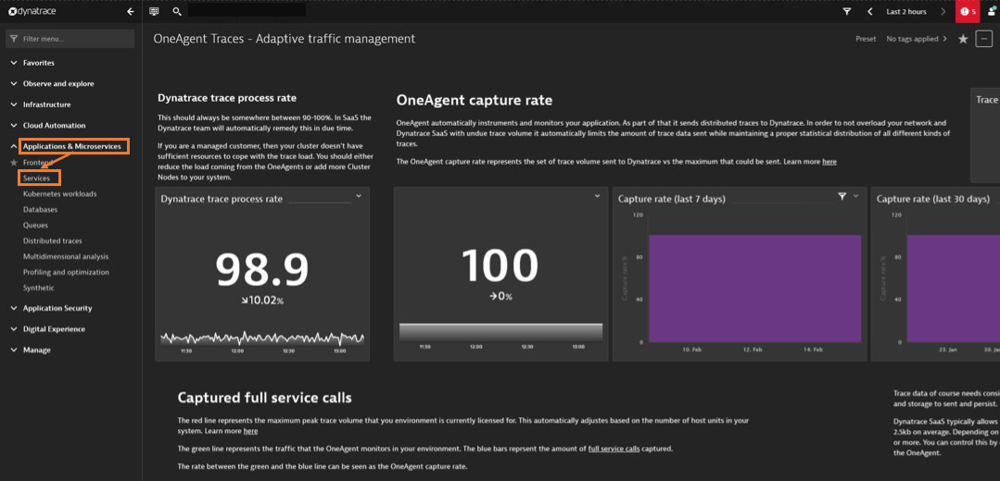
Task: Open Dynatrace trace process rate tile menu
Action: tap(359, 196)
